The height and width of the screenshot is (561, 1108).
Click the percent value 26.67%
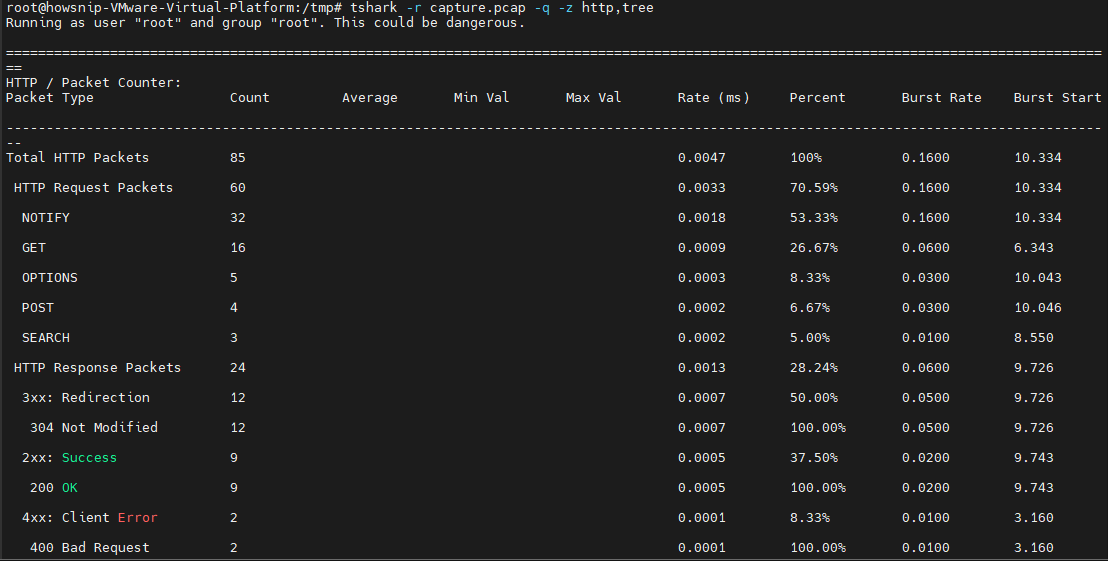coord(814,247)
